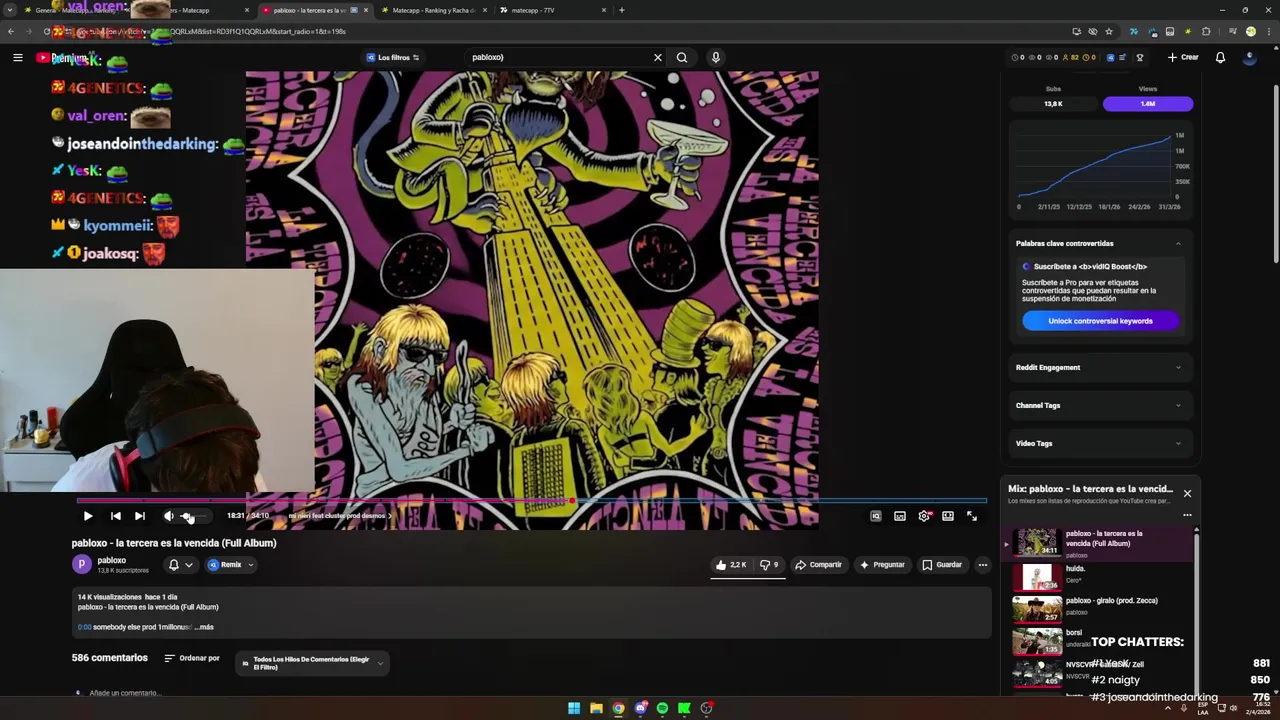Start voice search with microphone
This screenshot has width=1280, height=720.
(715, 57)
